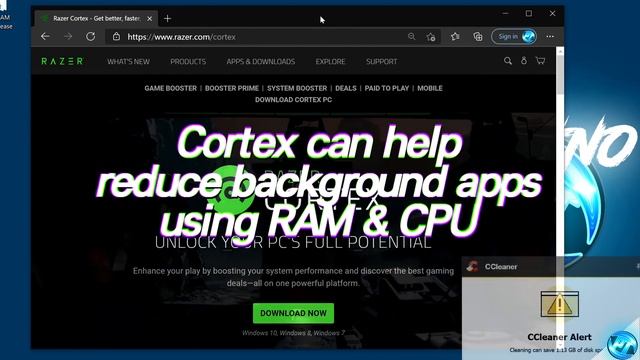Open the Favorites list icon

[455, 36]
